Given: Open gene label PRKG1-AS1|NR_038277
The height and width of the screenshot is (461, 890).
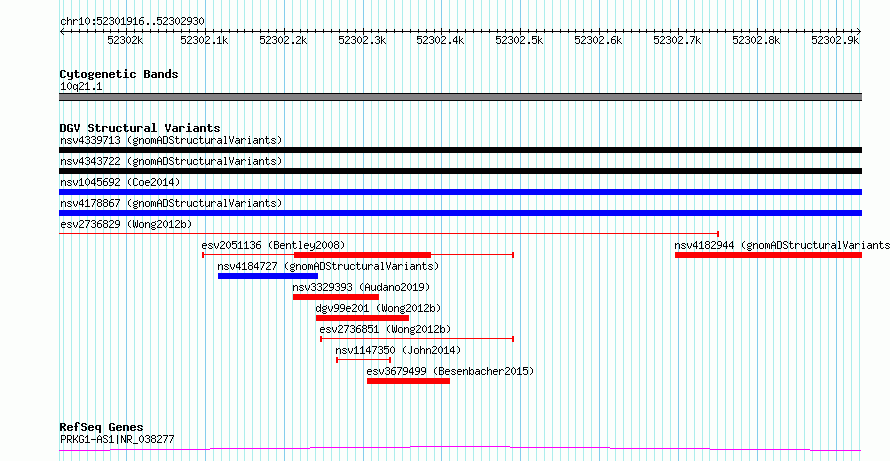Looking at the screenshot, I should pos(117,439).
